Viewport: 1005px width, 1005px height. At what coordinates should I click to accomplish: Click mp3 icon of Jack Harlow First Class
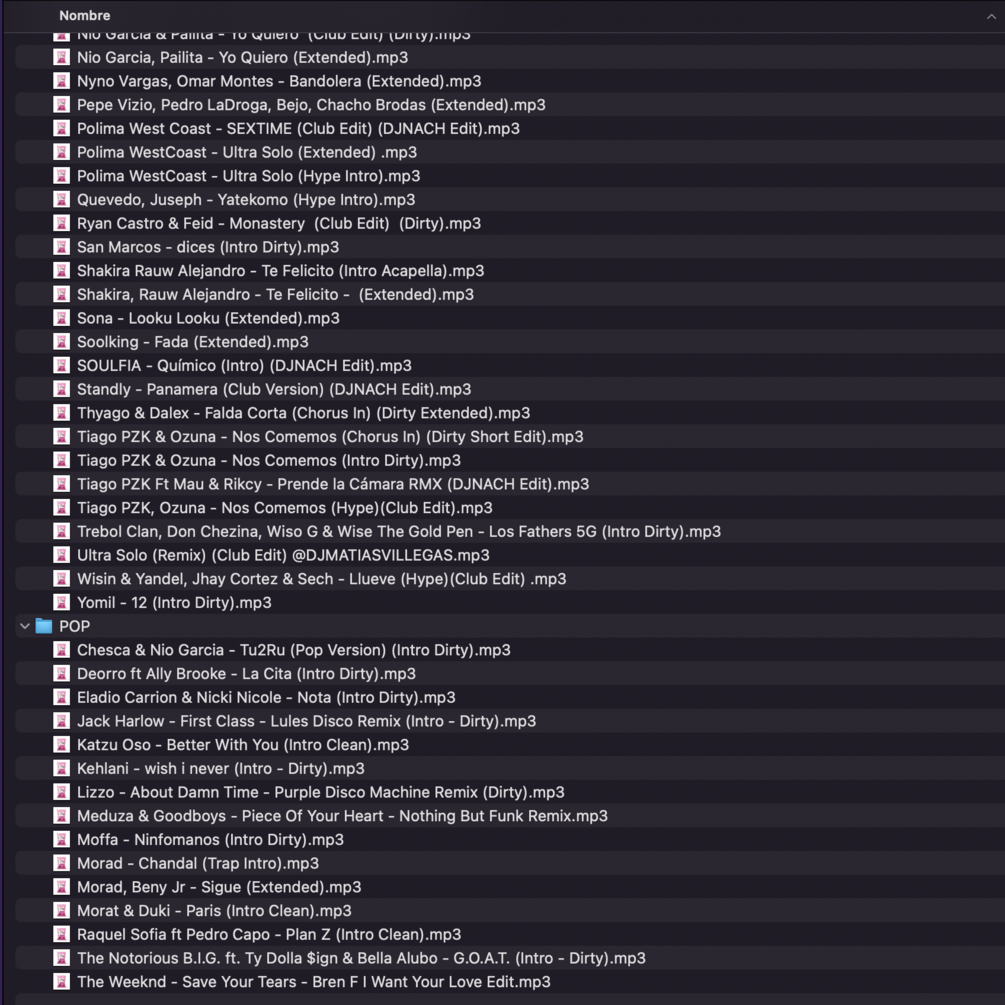62,722
